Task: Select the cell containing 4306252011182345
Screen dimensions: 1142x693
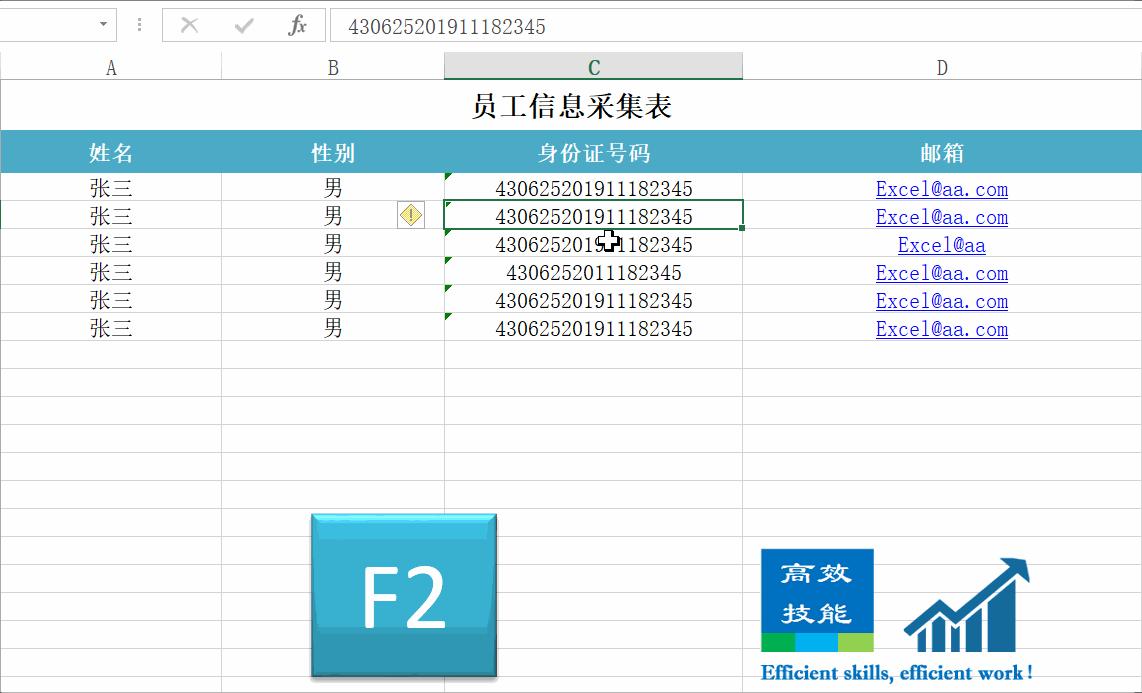Action: (x=593, y=273)
